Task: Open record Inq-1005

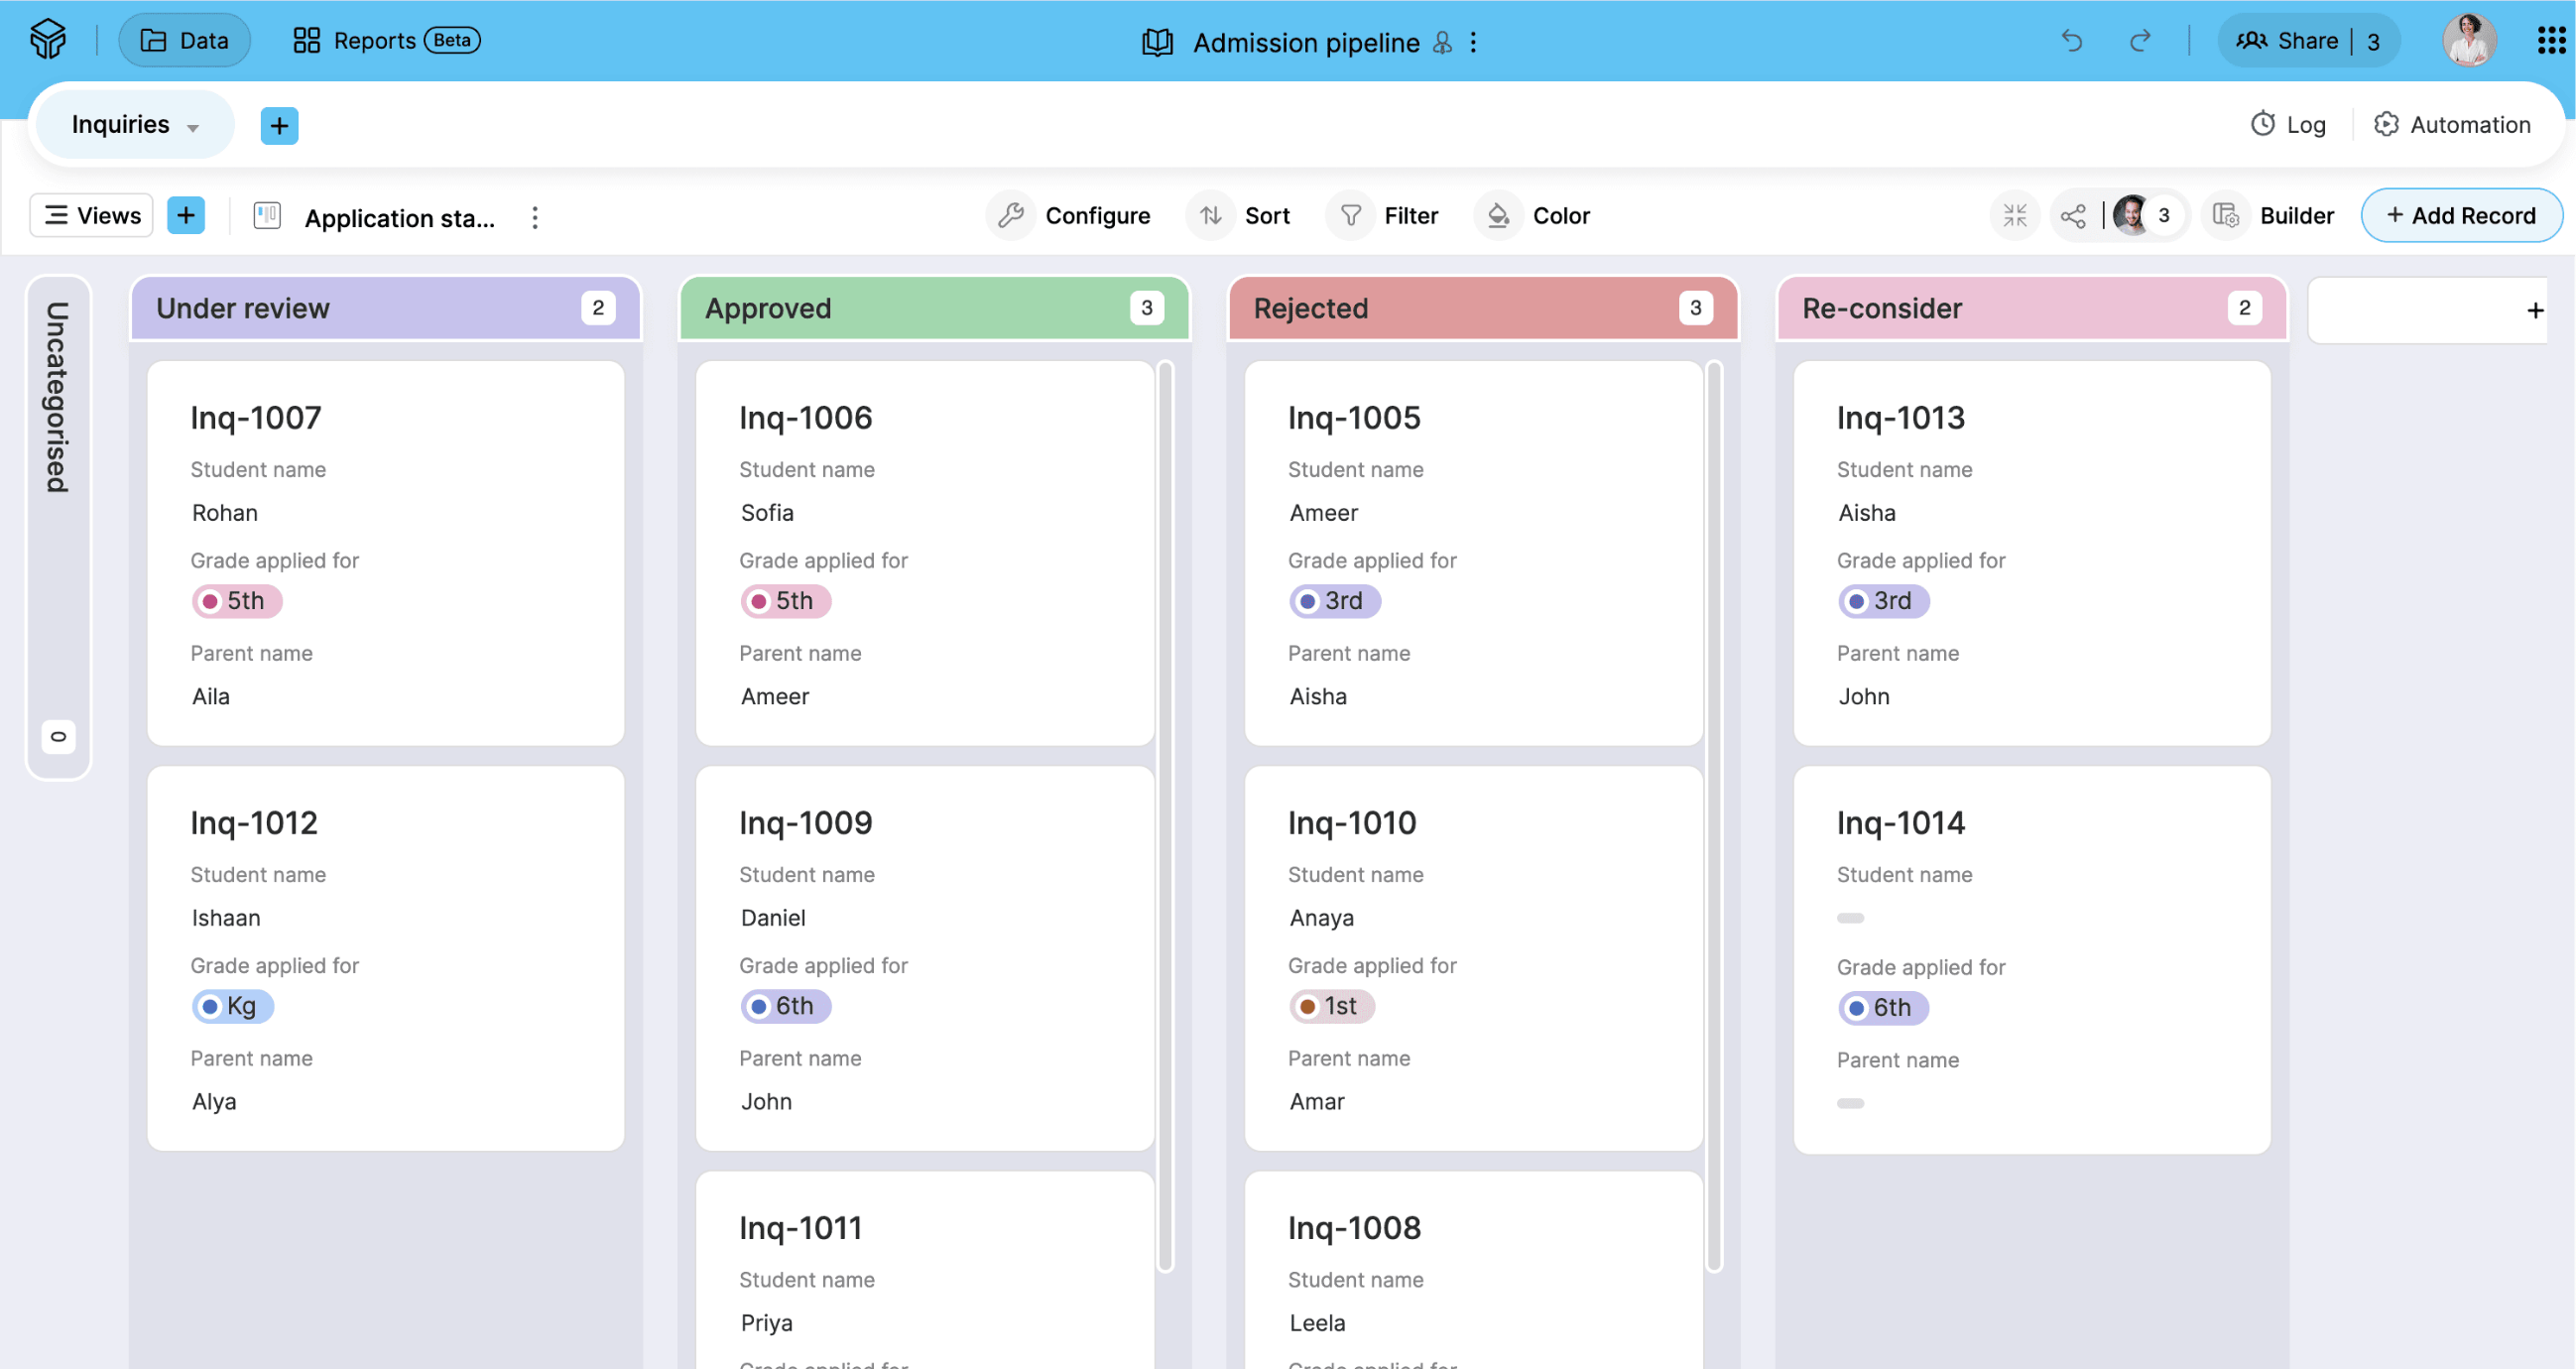Action: 1474,553
